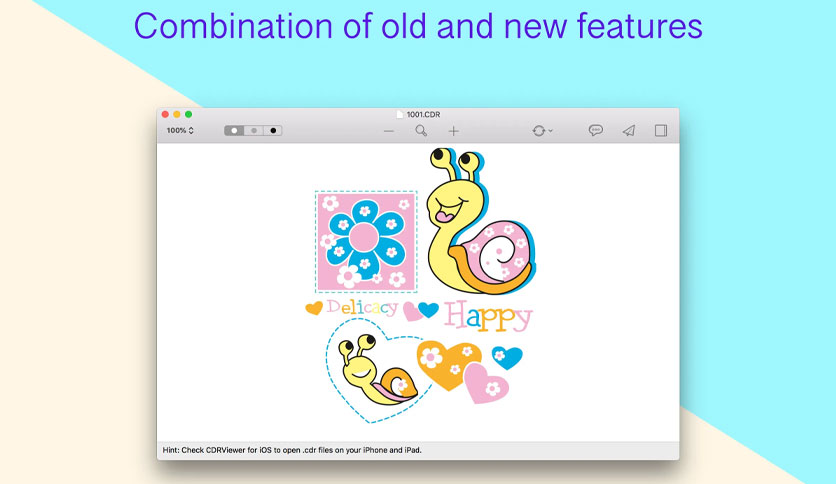The image size is (836, 484).
Task: Click the green full-screen window button
Action: pos(189,114)
